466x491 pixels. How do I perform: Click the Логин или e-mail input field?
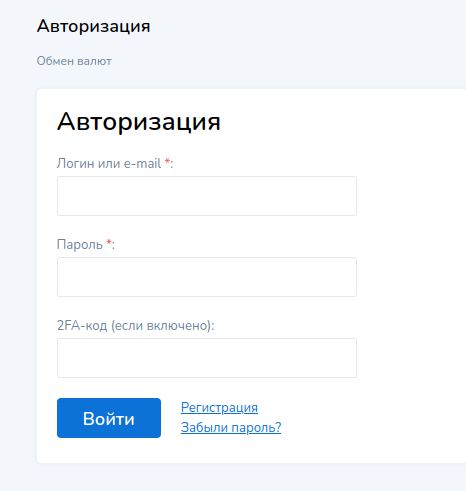[x=207, y=196]
